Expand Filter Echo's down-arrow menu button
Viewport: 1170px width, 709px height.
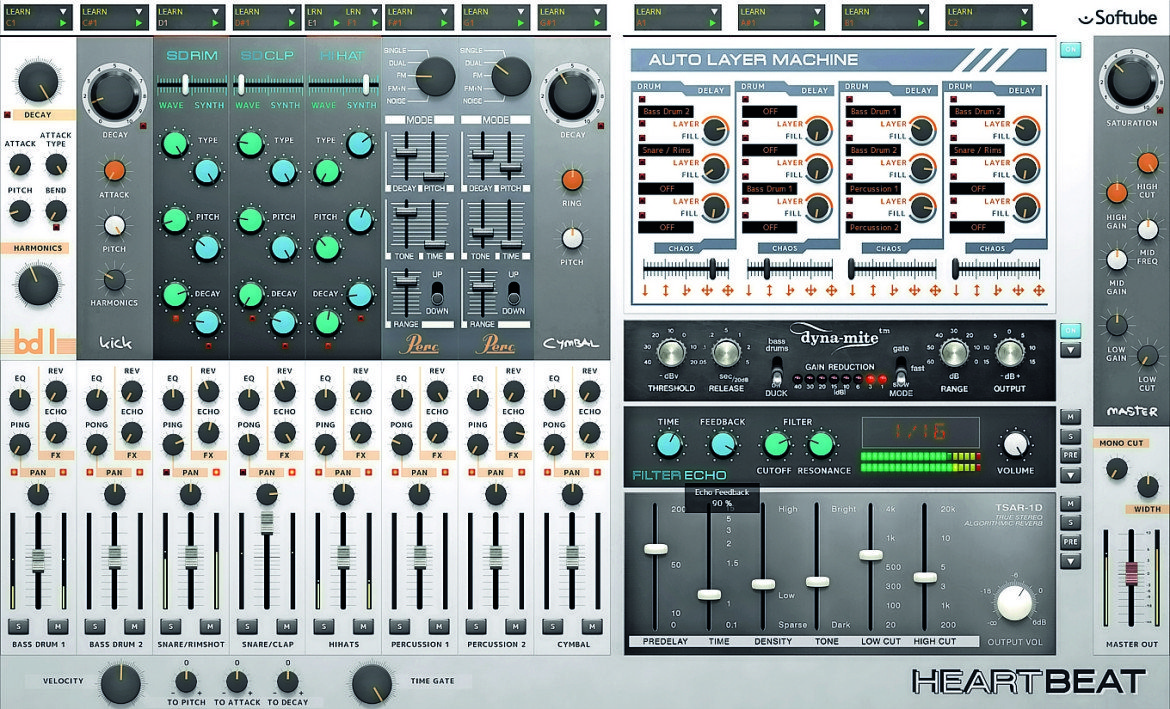tap(1071, 475)
